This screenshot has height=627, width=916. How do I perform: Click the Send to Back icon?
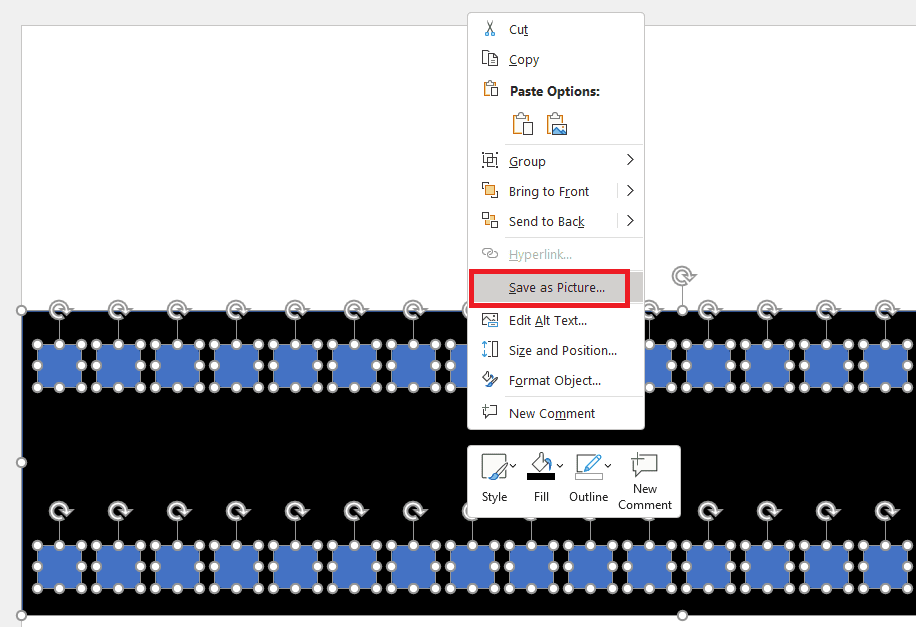(x=490, y=220)
